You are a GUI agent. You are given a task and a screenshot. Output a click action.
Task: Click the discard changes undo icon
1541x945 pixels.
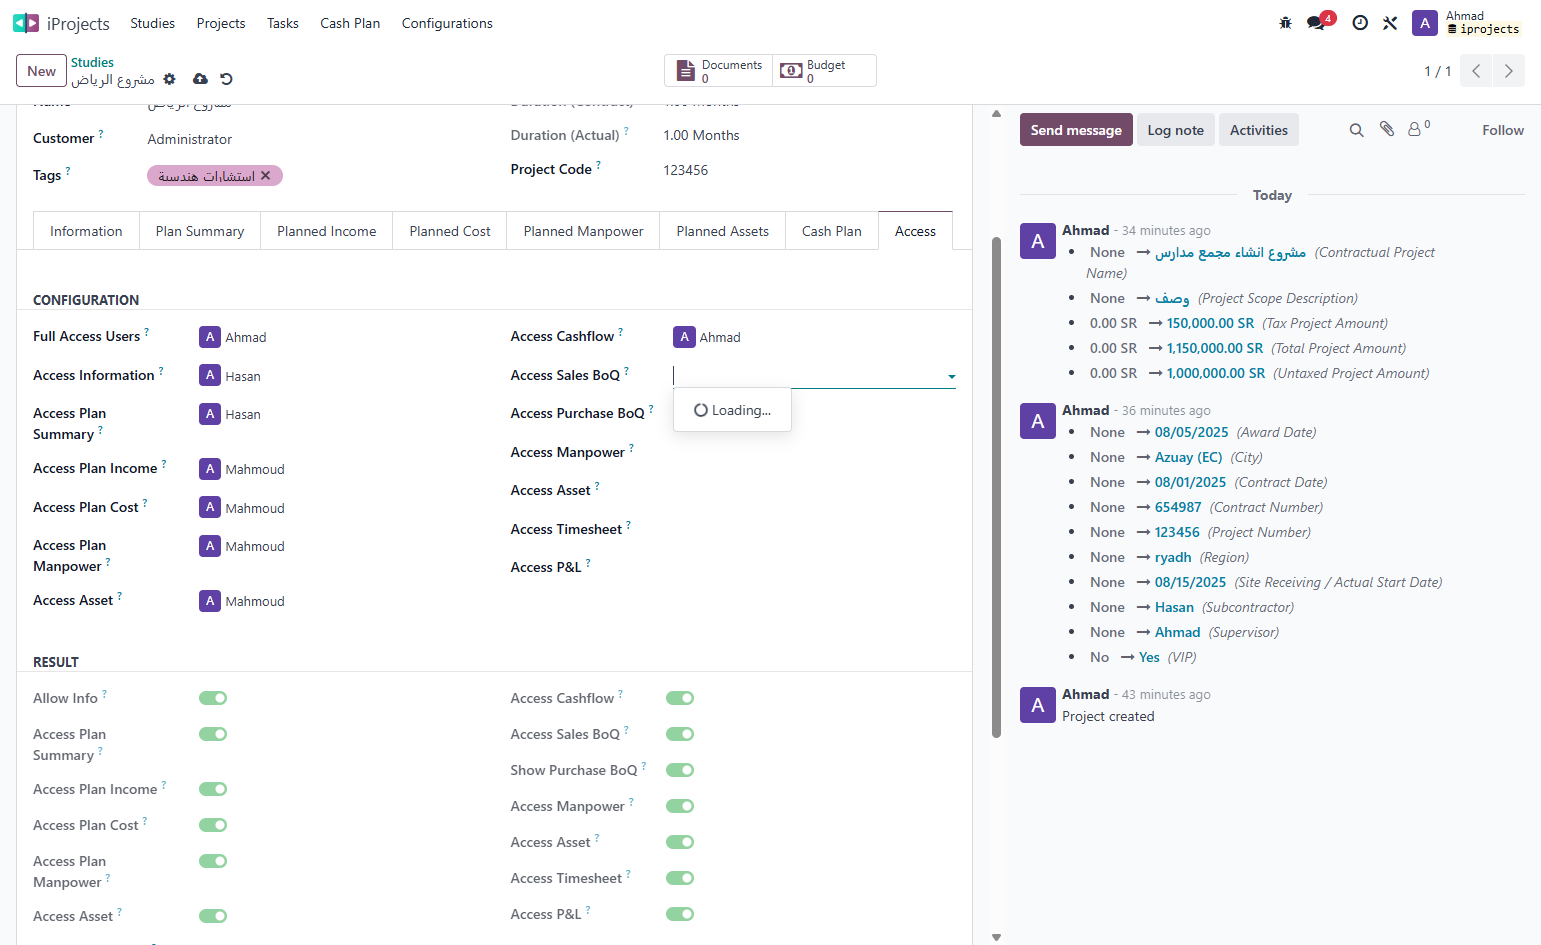point(226,79)
